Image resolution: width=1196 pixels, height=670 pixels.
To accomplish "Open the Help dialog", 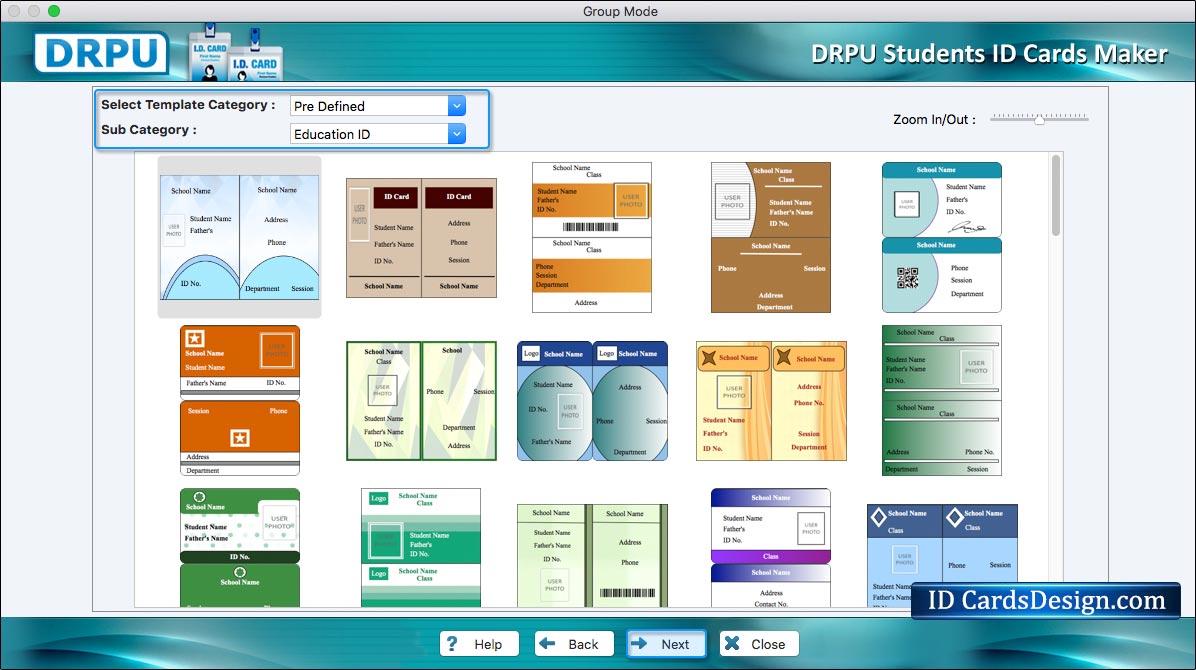I will pyautogui.click(x=479, y=644).
